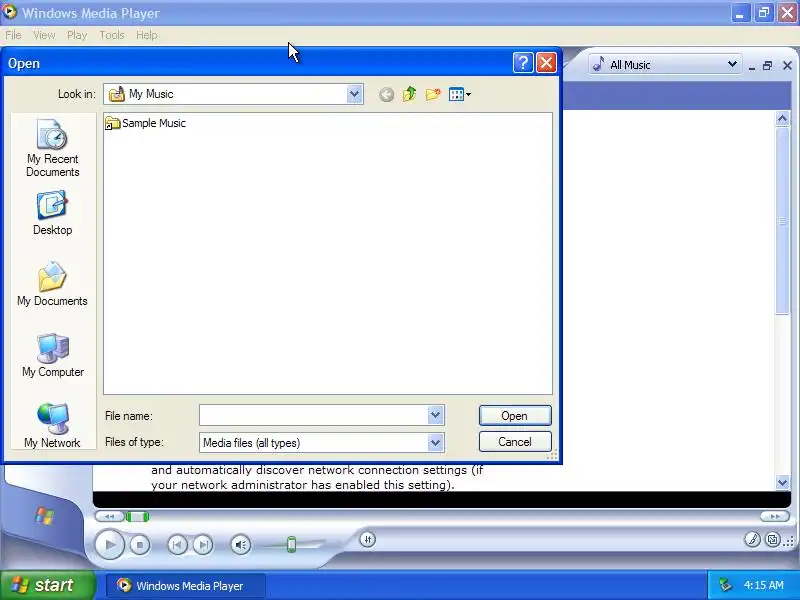Open the Play menu

[77, 35]
